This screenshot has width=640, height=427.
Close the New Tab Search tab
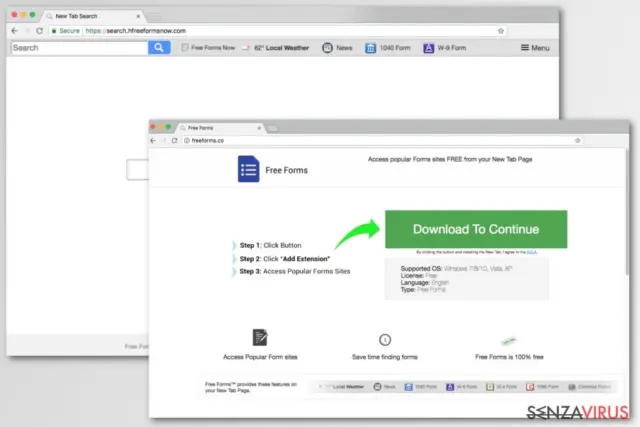138,16
